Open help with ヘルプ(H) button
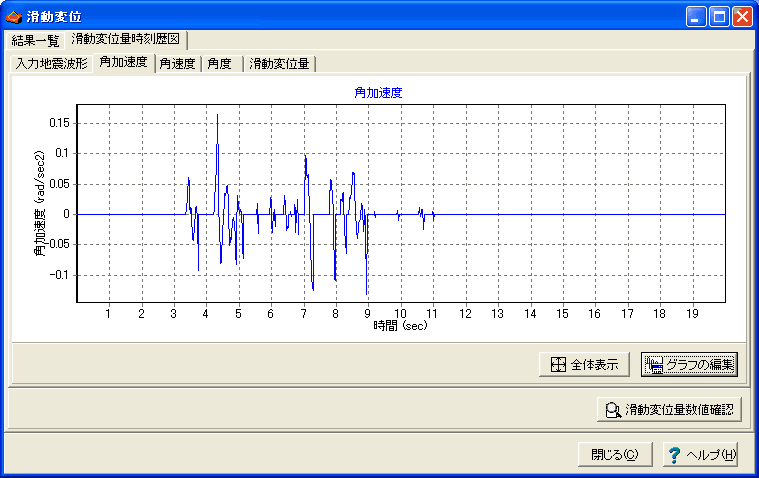This screenshot has height=478, width=759. pyautogui.click(x=700, y=455)
